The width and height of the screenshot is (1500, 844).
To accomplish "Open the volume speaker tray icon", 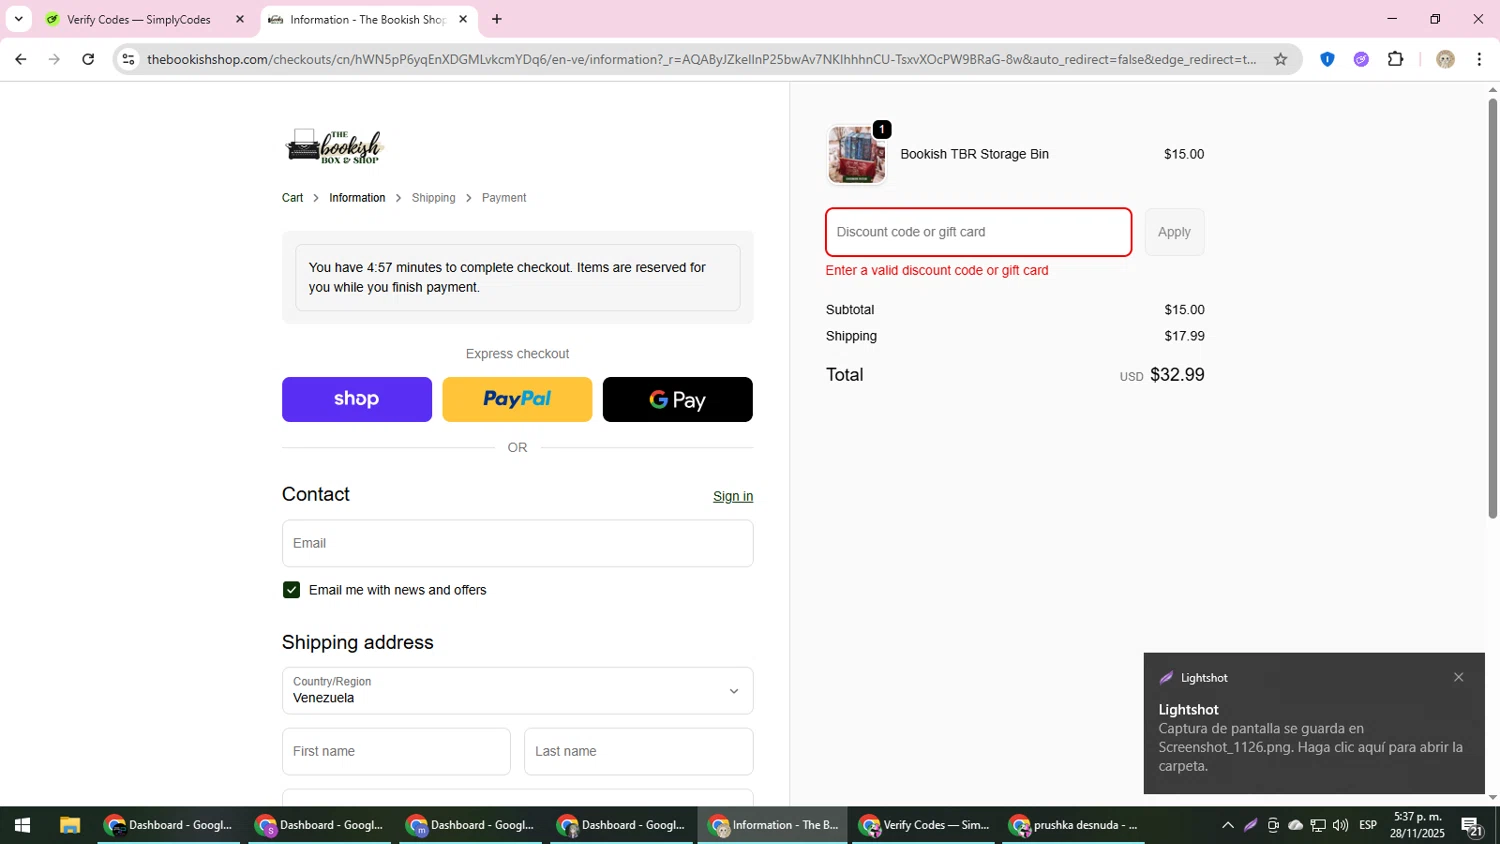I will [1340, 825].
